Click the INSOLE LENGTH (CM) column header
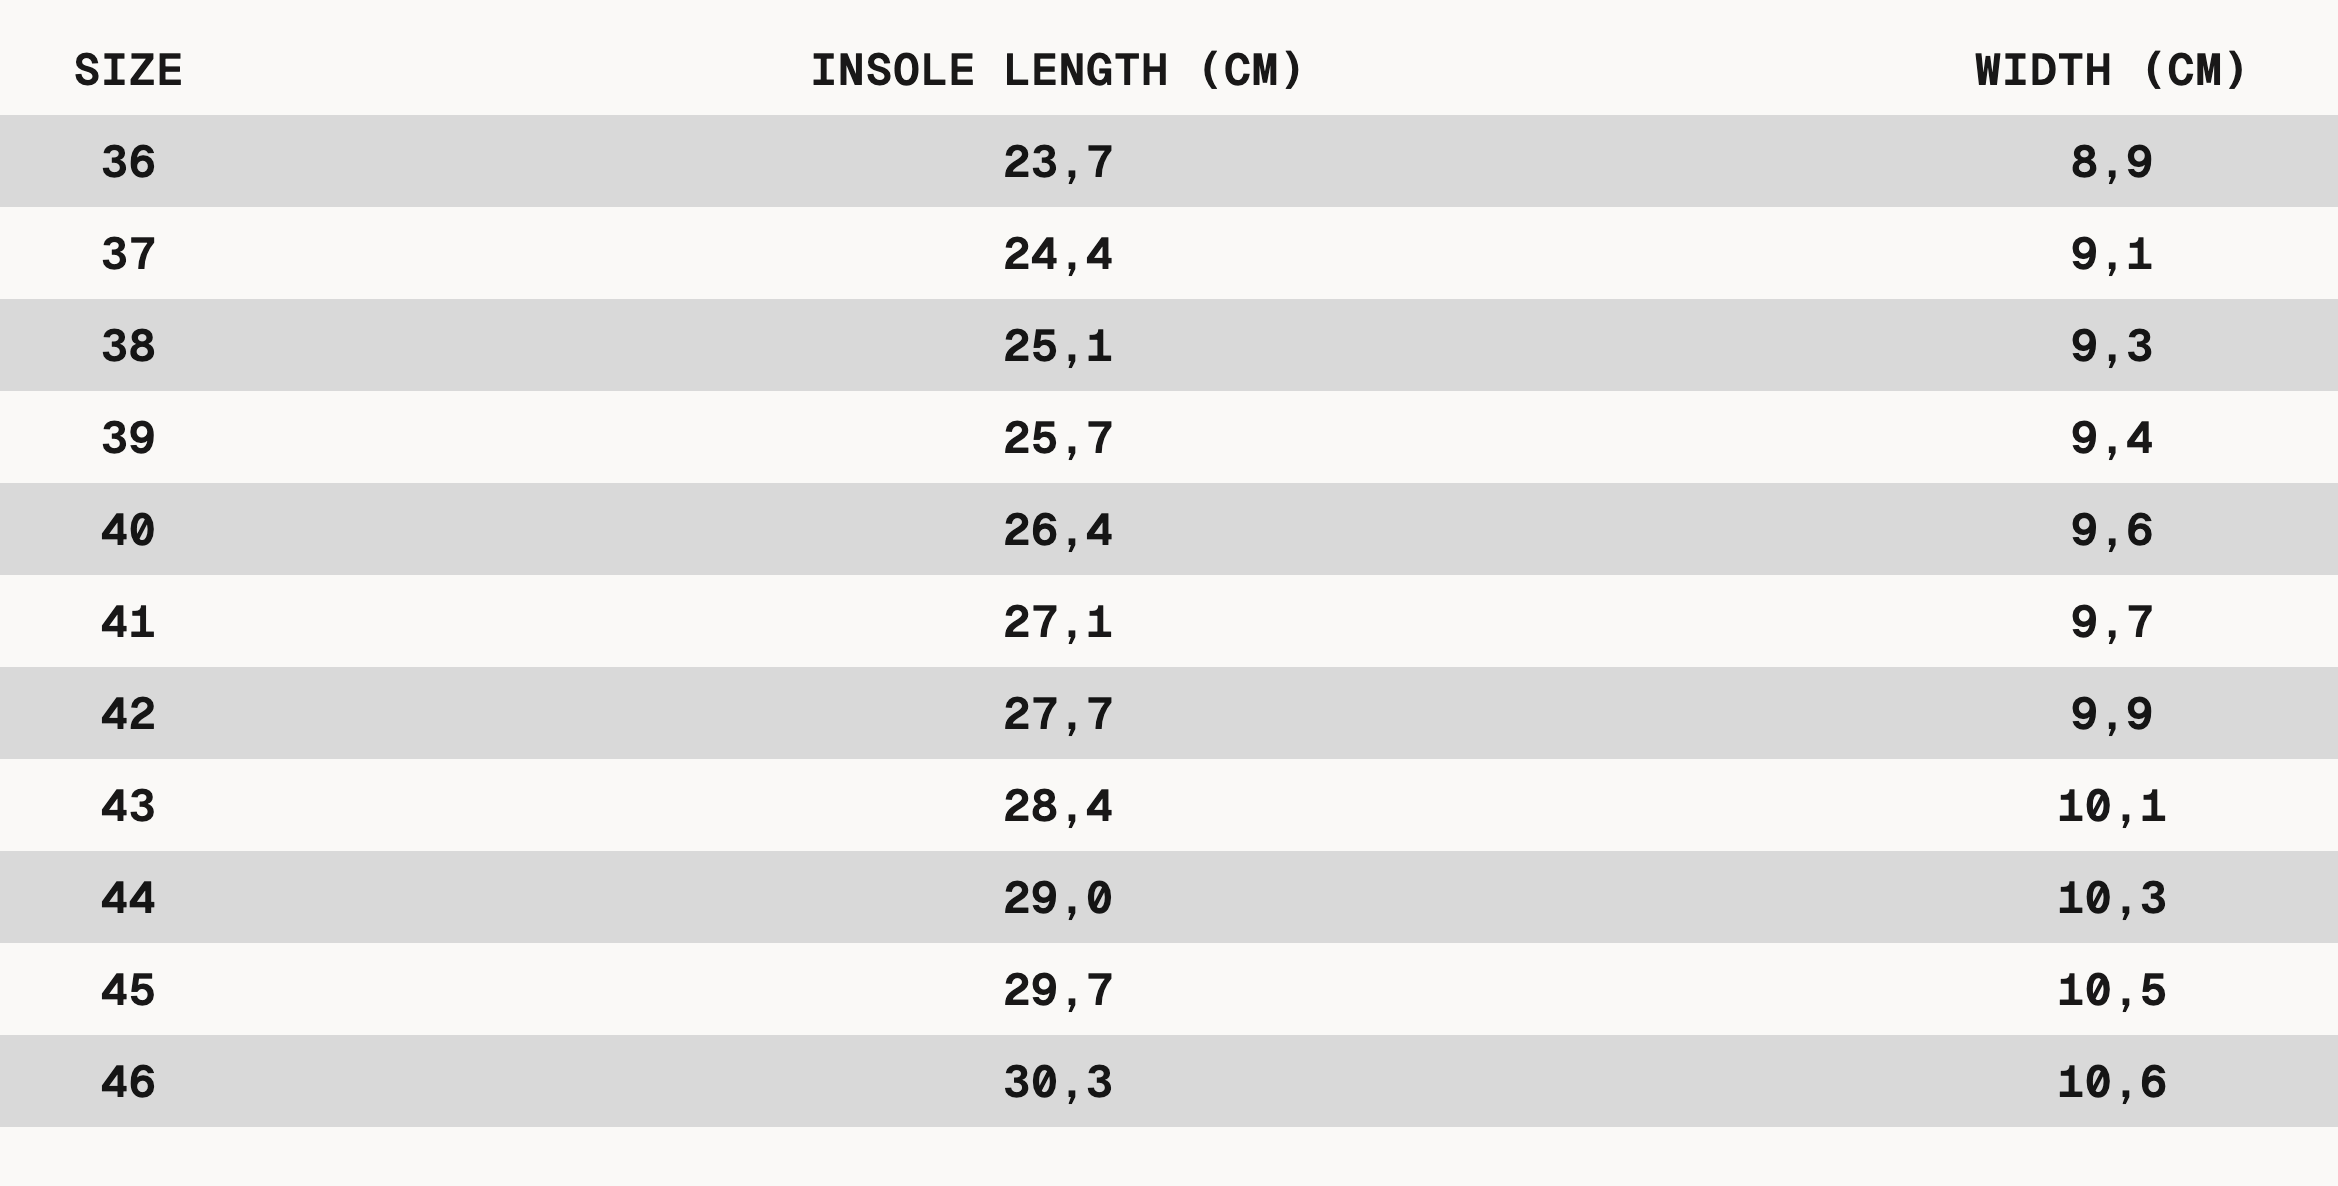The width and height of the screenshot is (2338, 1186). pos(1057,71)
